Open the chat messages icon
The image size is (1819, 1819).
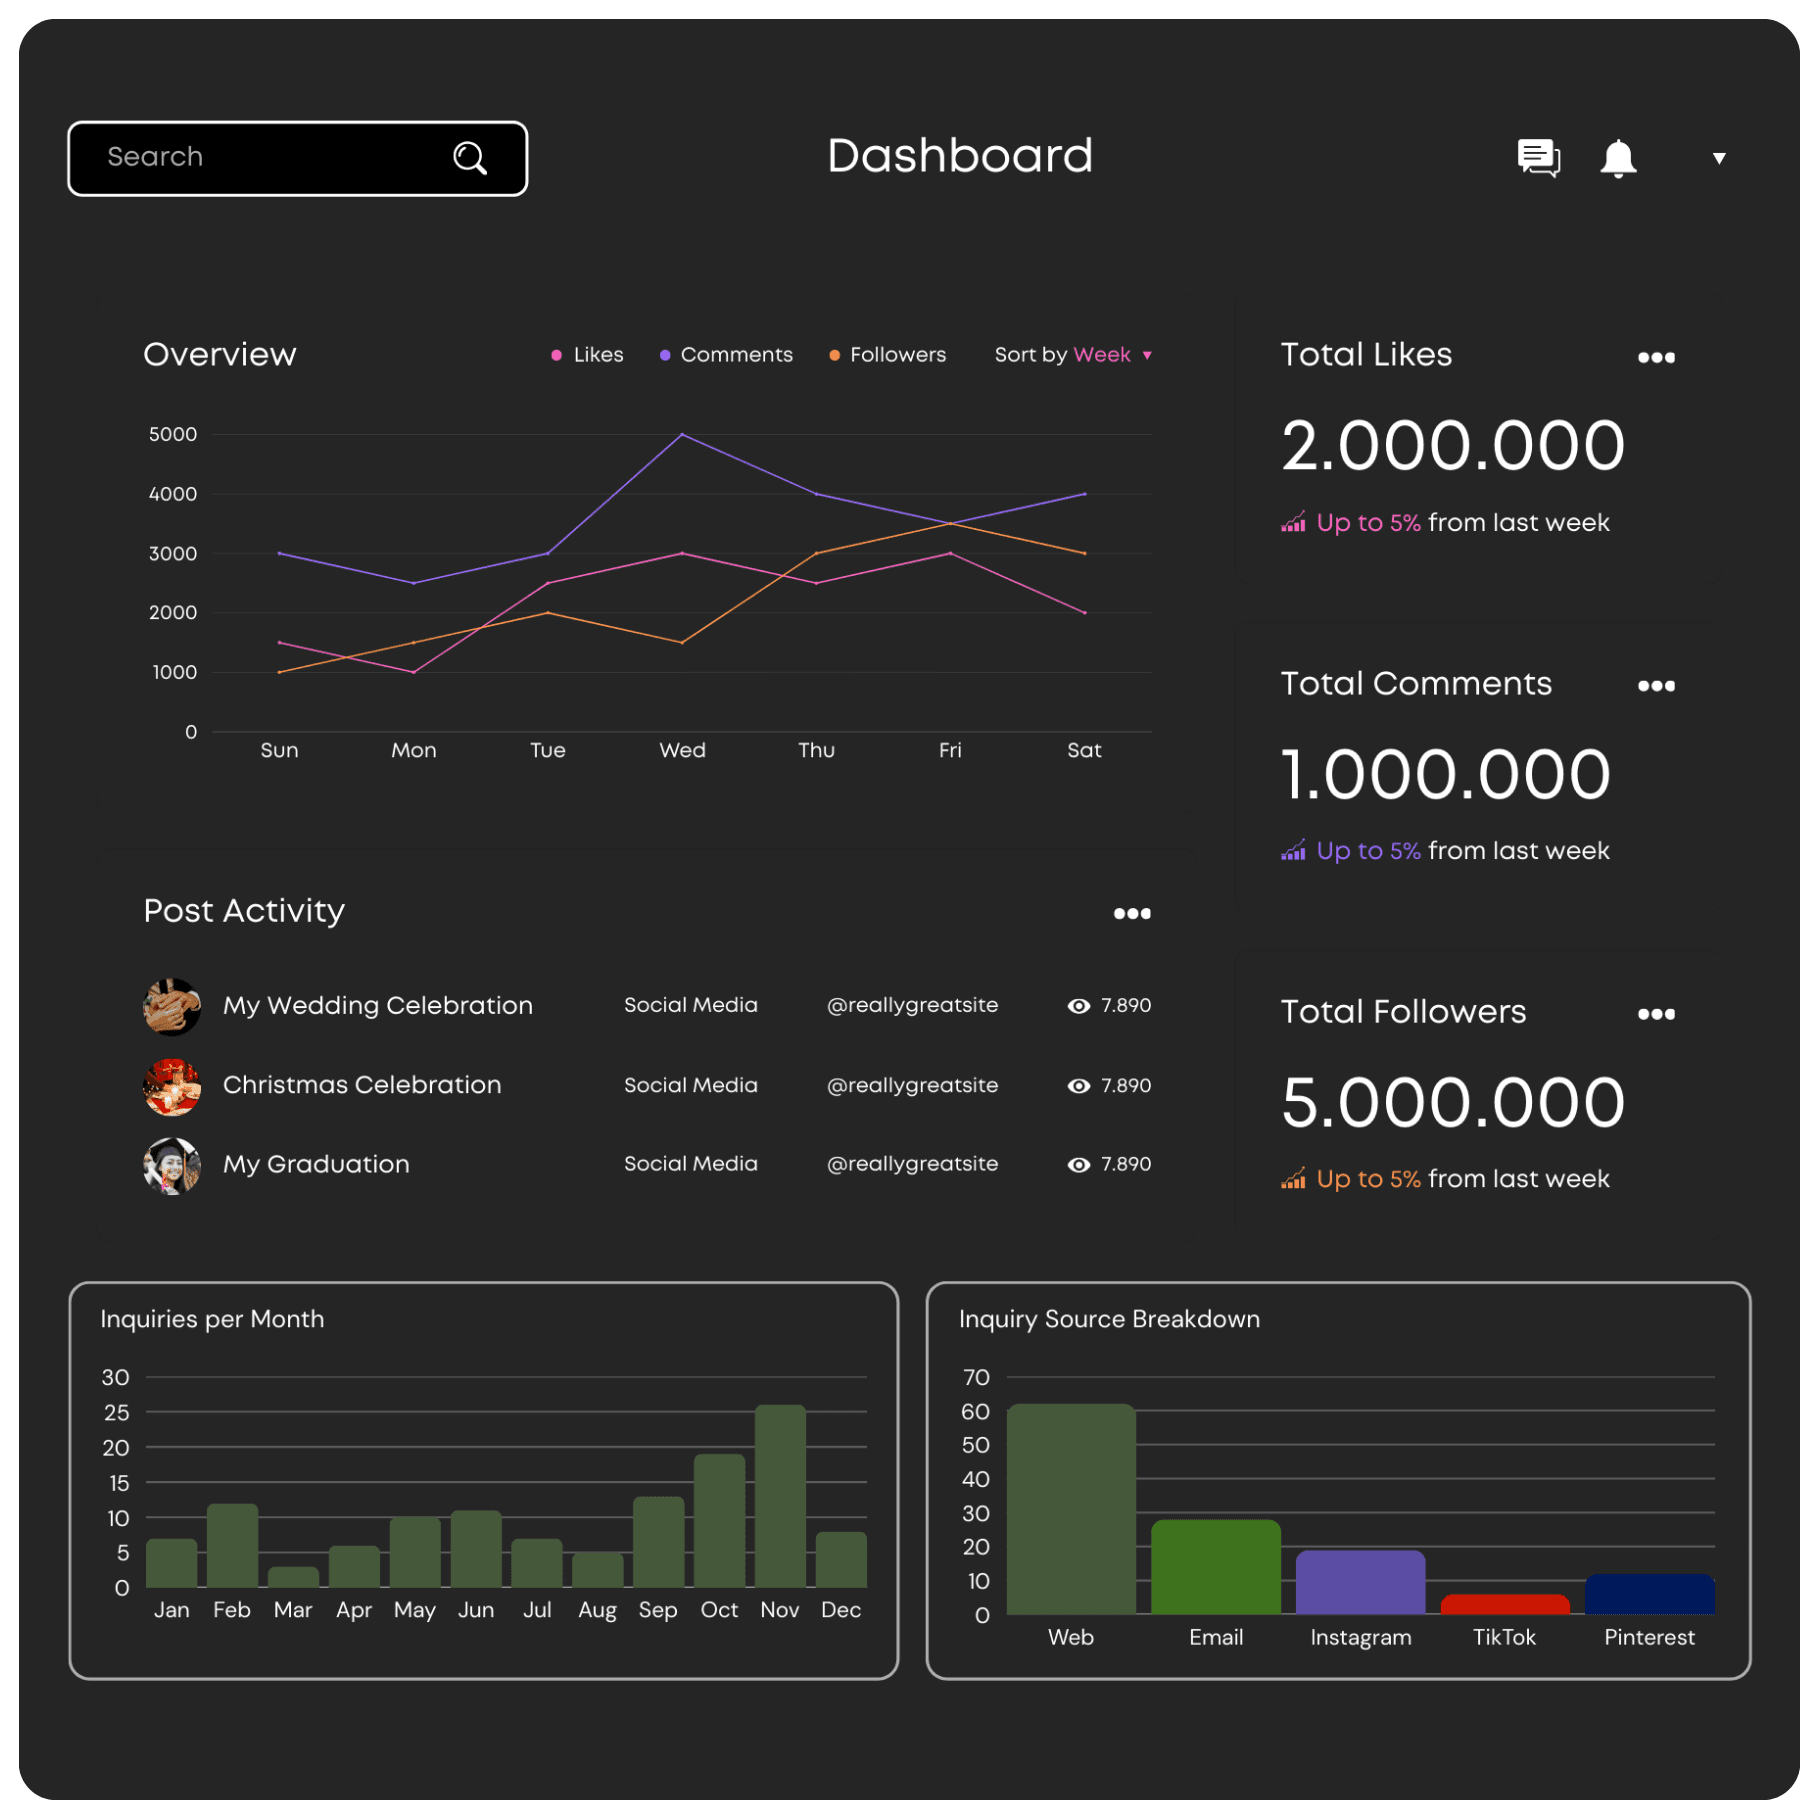click(x=1537, y=158)
